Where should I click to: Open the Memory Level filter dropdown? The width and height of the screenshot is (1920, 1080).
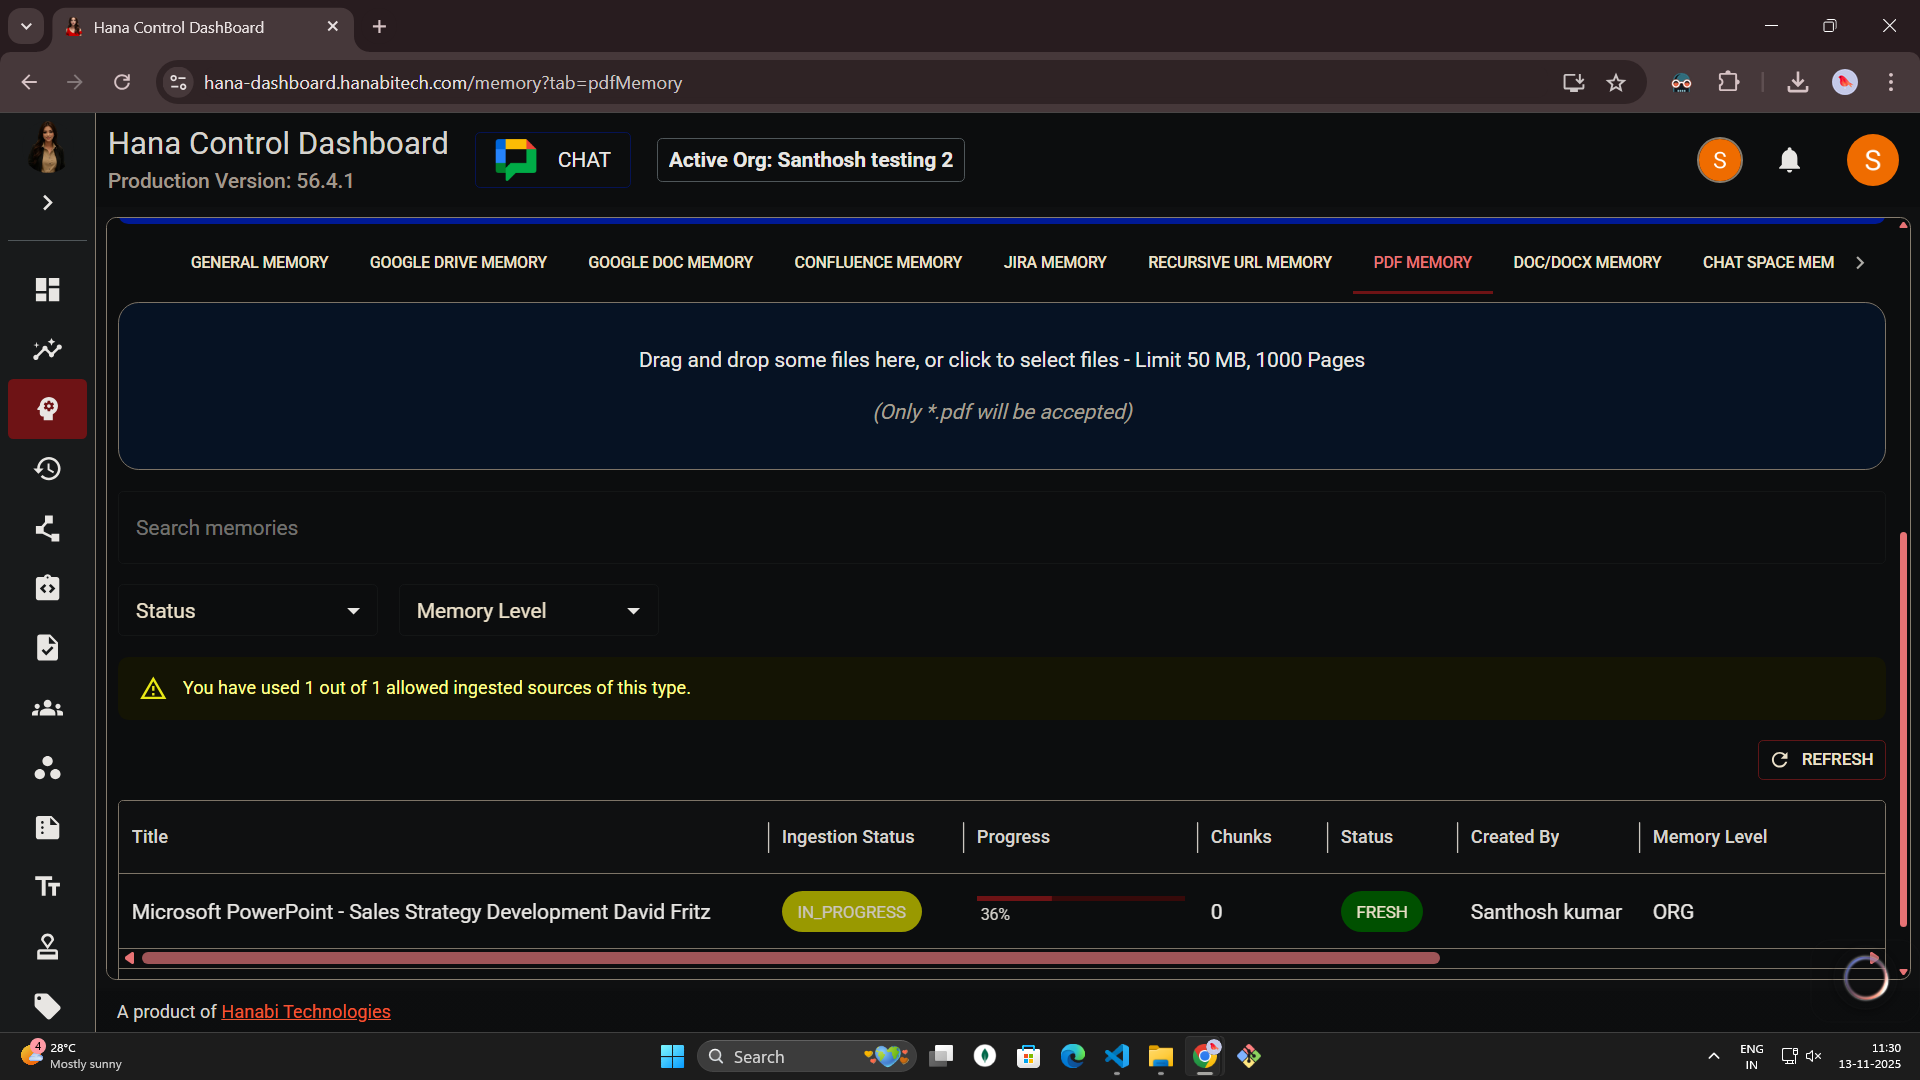[x=528, y=610]
